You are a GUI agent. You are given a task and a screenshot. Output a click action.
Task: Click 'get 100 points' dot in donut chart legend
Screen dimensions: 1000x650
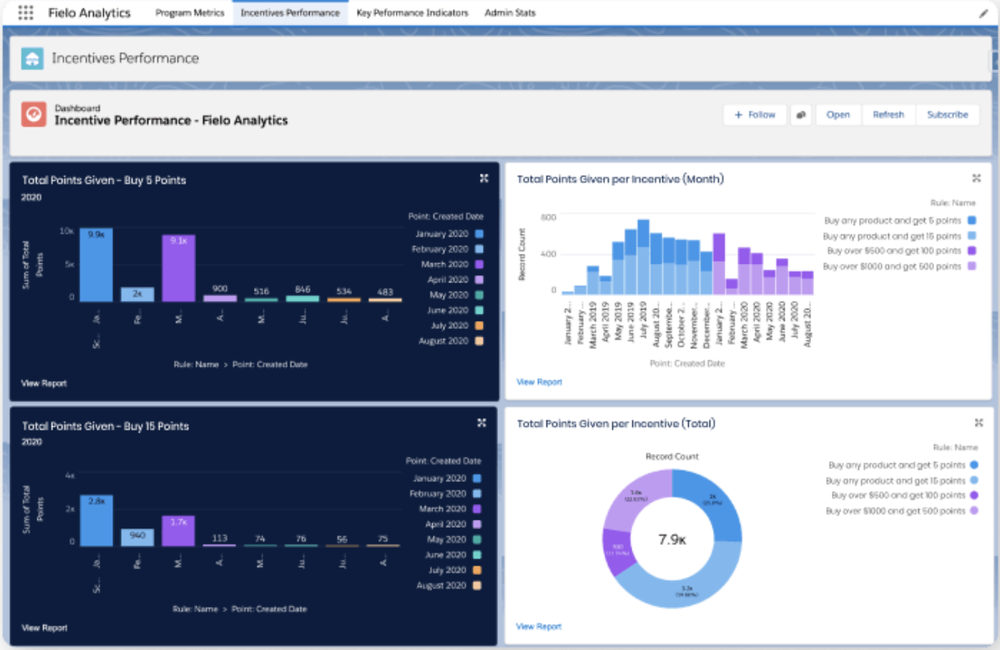point(974,495)
